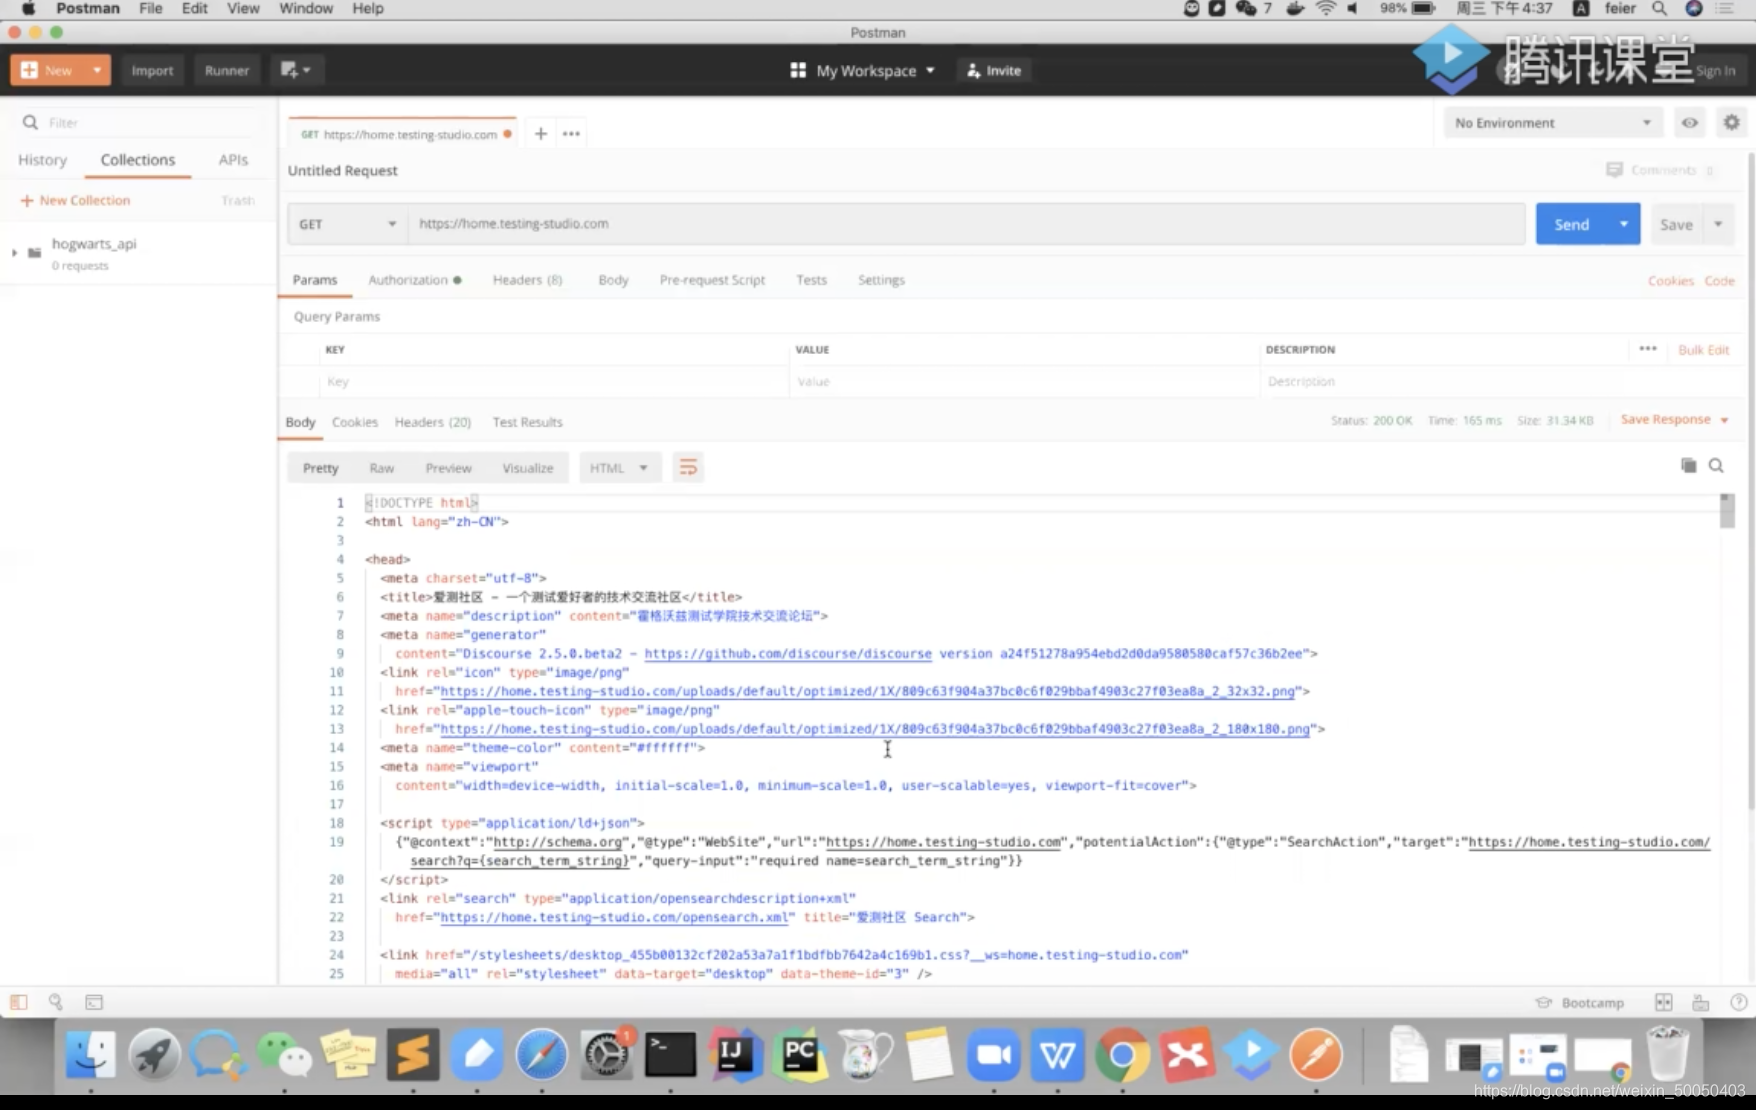1756x1110 pixels.
Task: Open the Pre-request Script tab
Action: coord(712,280)
